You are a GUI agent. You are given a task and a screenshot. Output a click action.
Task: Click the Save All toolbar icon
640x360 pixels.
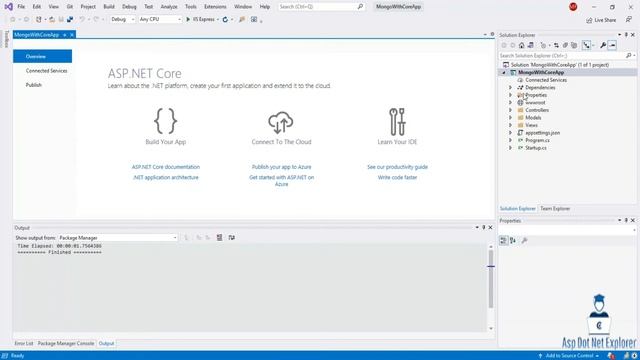point(70,19)
